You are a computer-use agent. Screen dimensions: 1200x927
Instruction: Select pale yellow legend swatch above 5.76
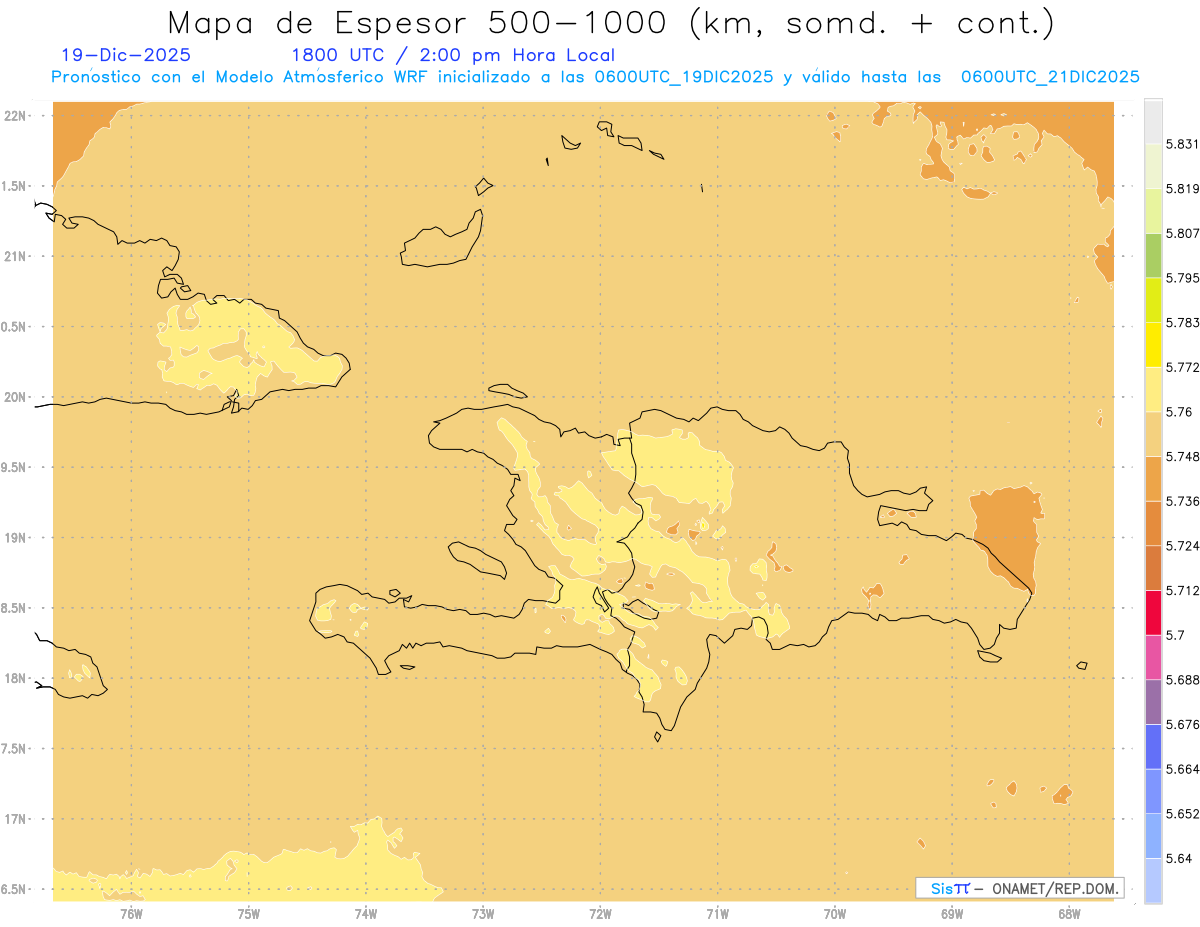pos(1153,389)
